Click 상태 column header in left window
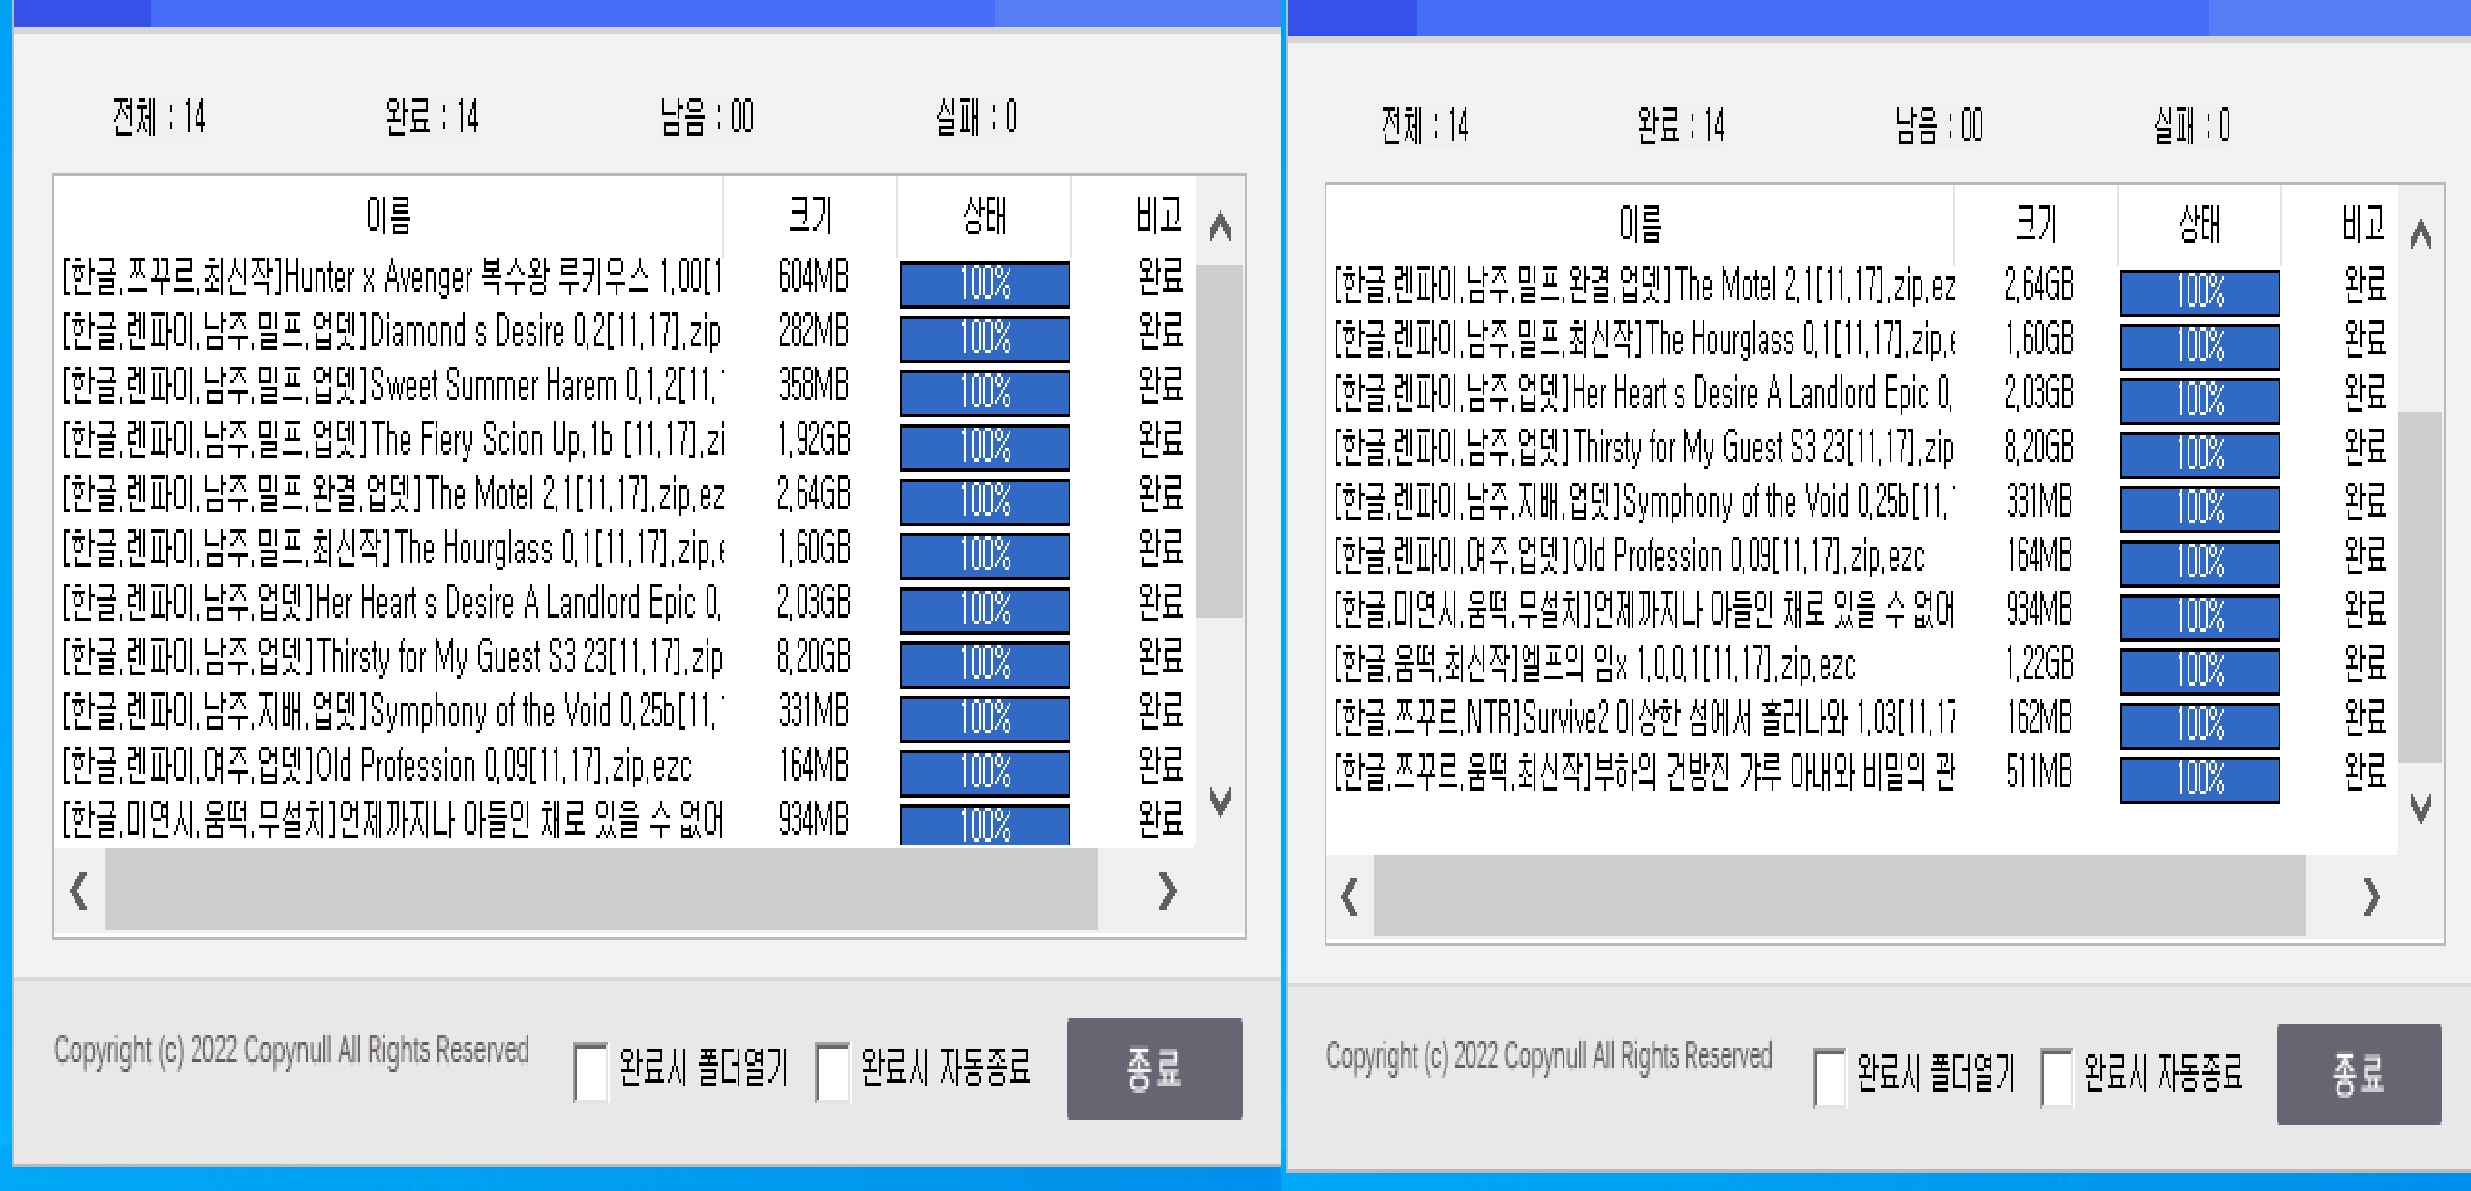This screenshot has width=2471, height=1191. [984, 215]
